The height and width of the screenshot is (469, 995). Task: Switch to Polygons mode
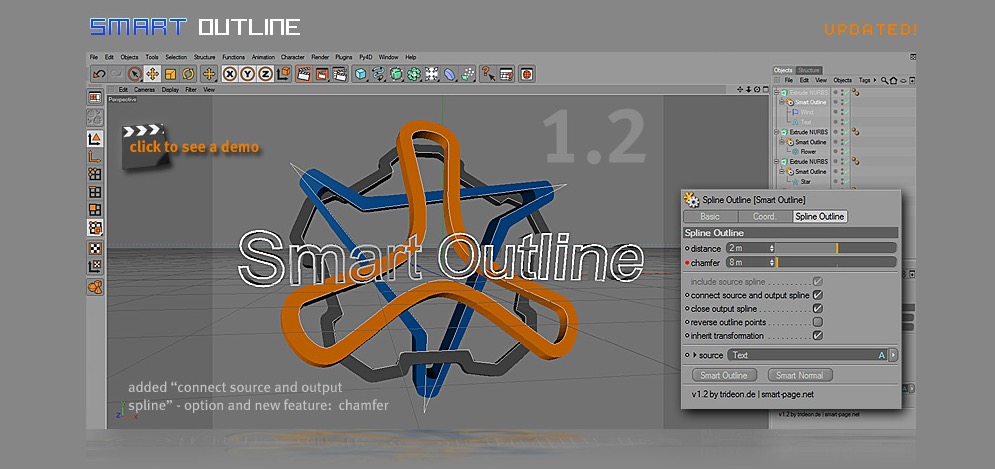[x=95, y=209]
